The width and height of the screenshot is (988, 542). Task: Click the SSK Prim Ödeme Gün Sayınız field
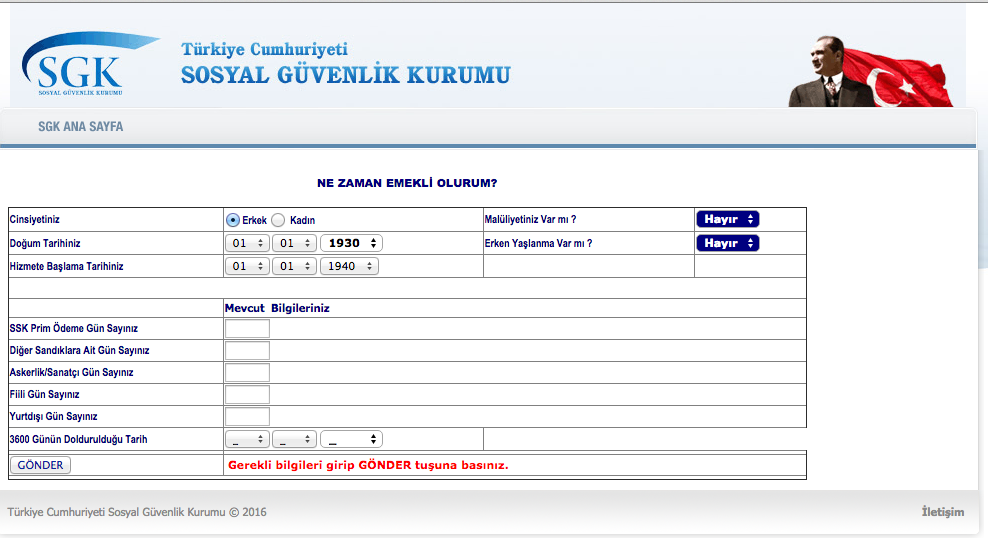click(x=247, y=329)
